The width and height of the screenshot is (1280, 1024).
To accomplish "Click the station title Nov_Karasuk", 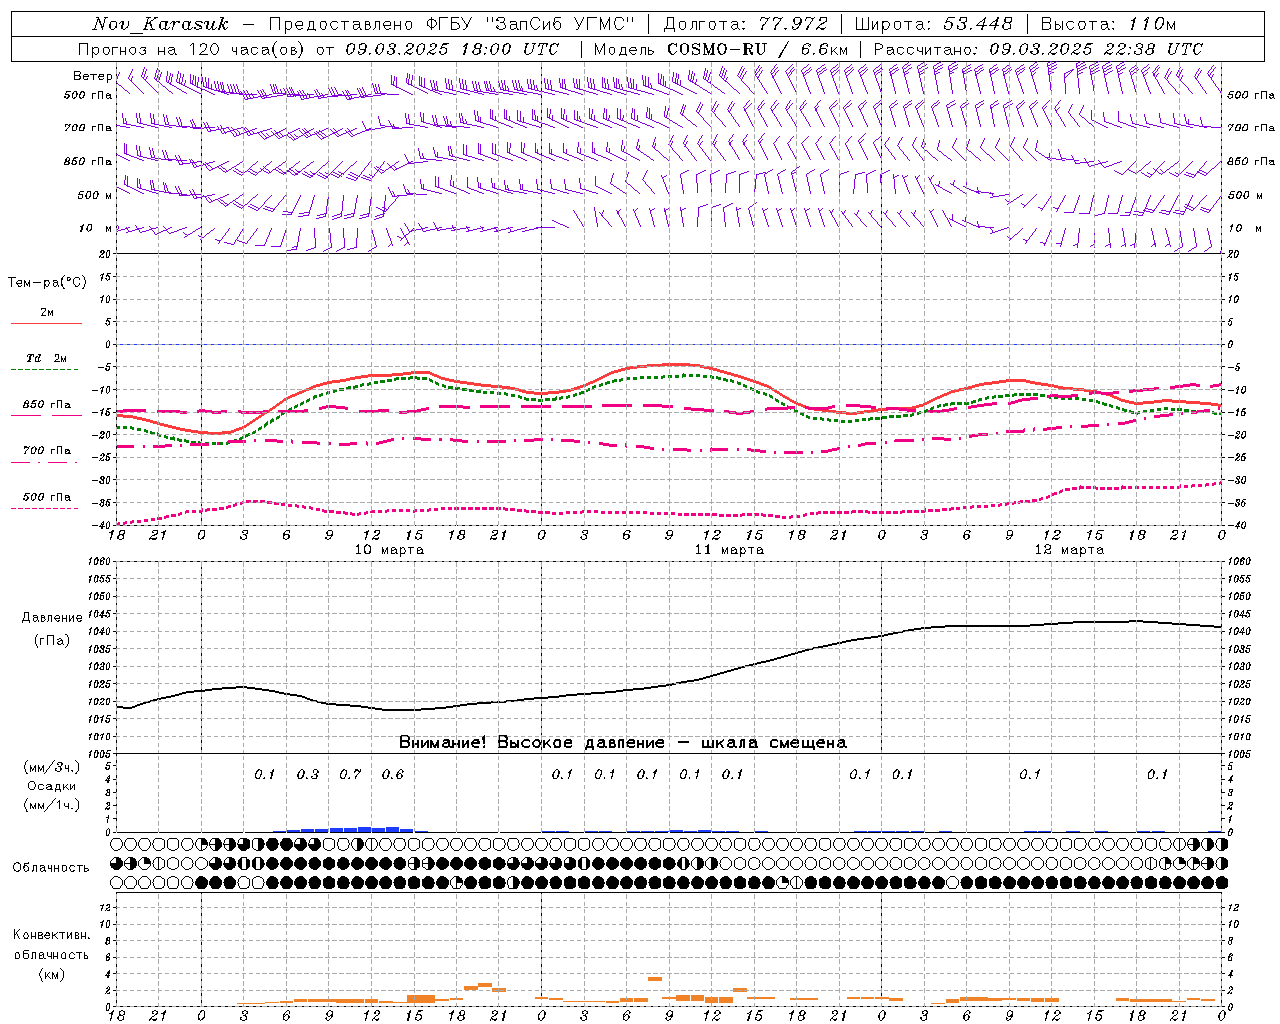I will pos(160,24).
